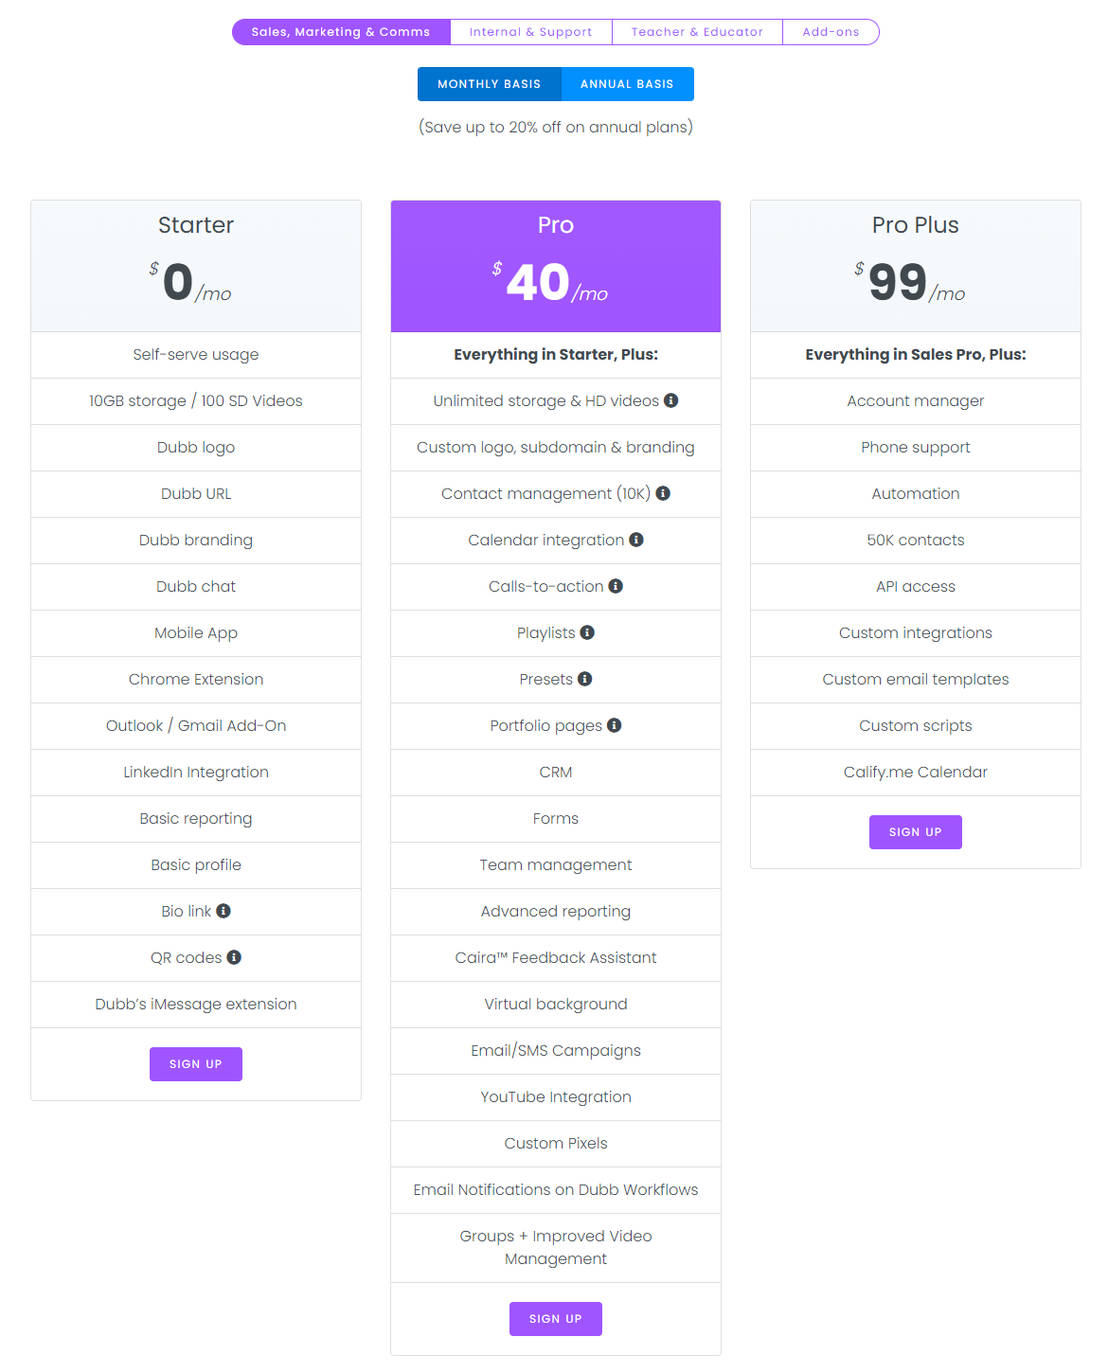Click the info icon next to Portfolio pages

pos(614,725)
